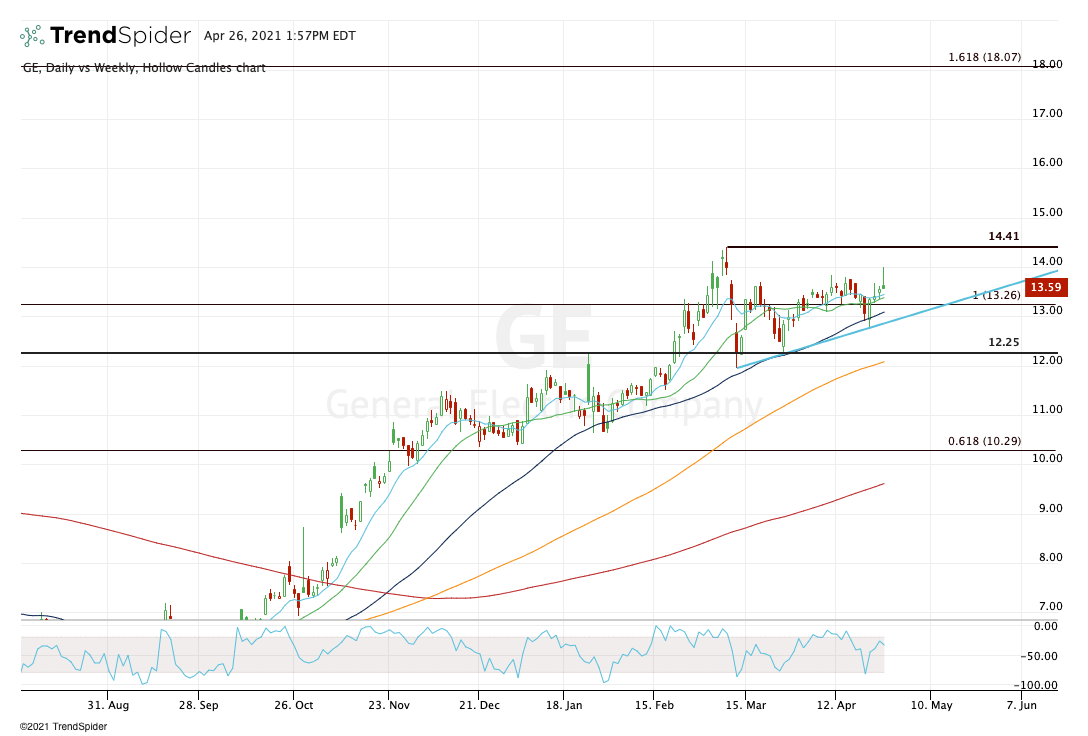Viewport: 1088px width, 736px height.
Task: Select the timestamp Apr 26, 2021 1:57PM EDT
Action: [x=280, y=36]
